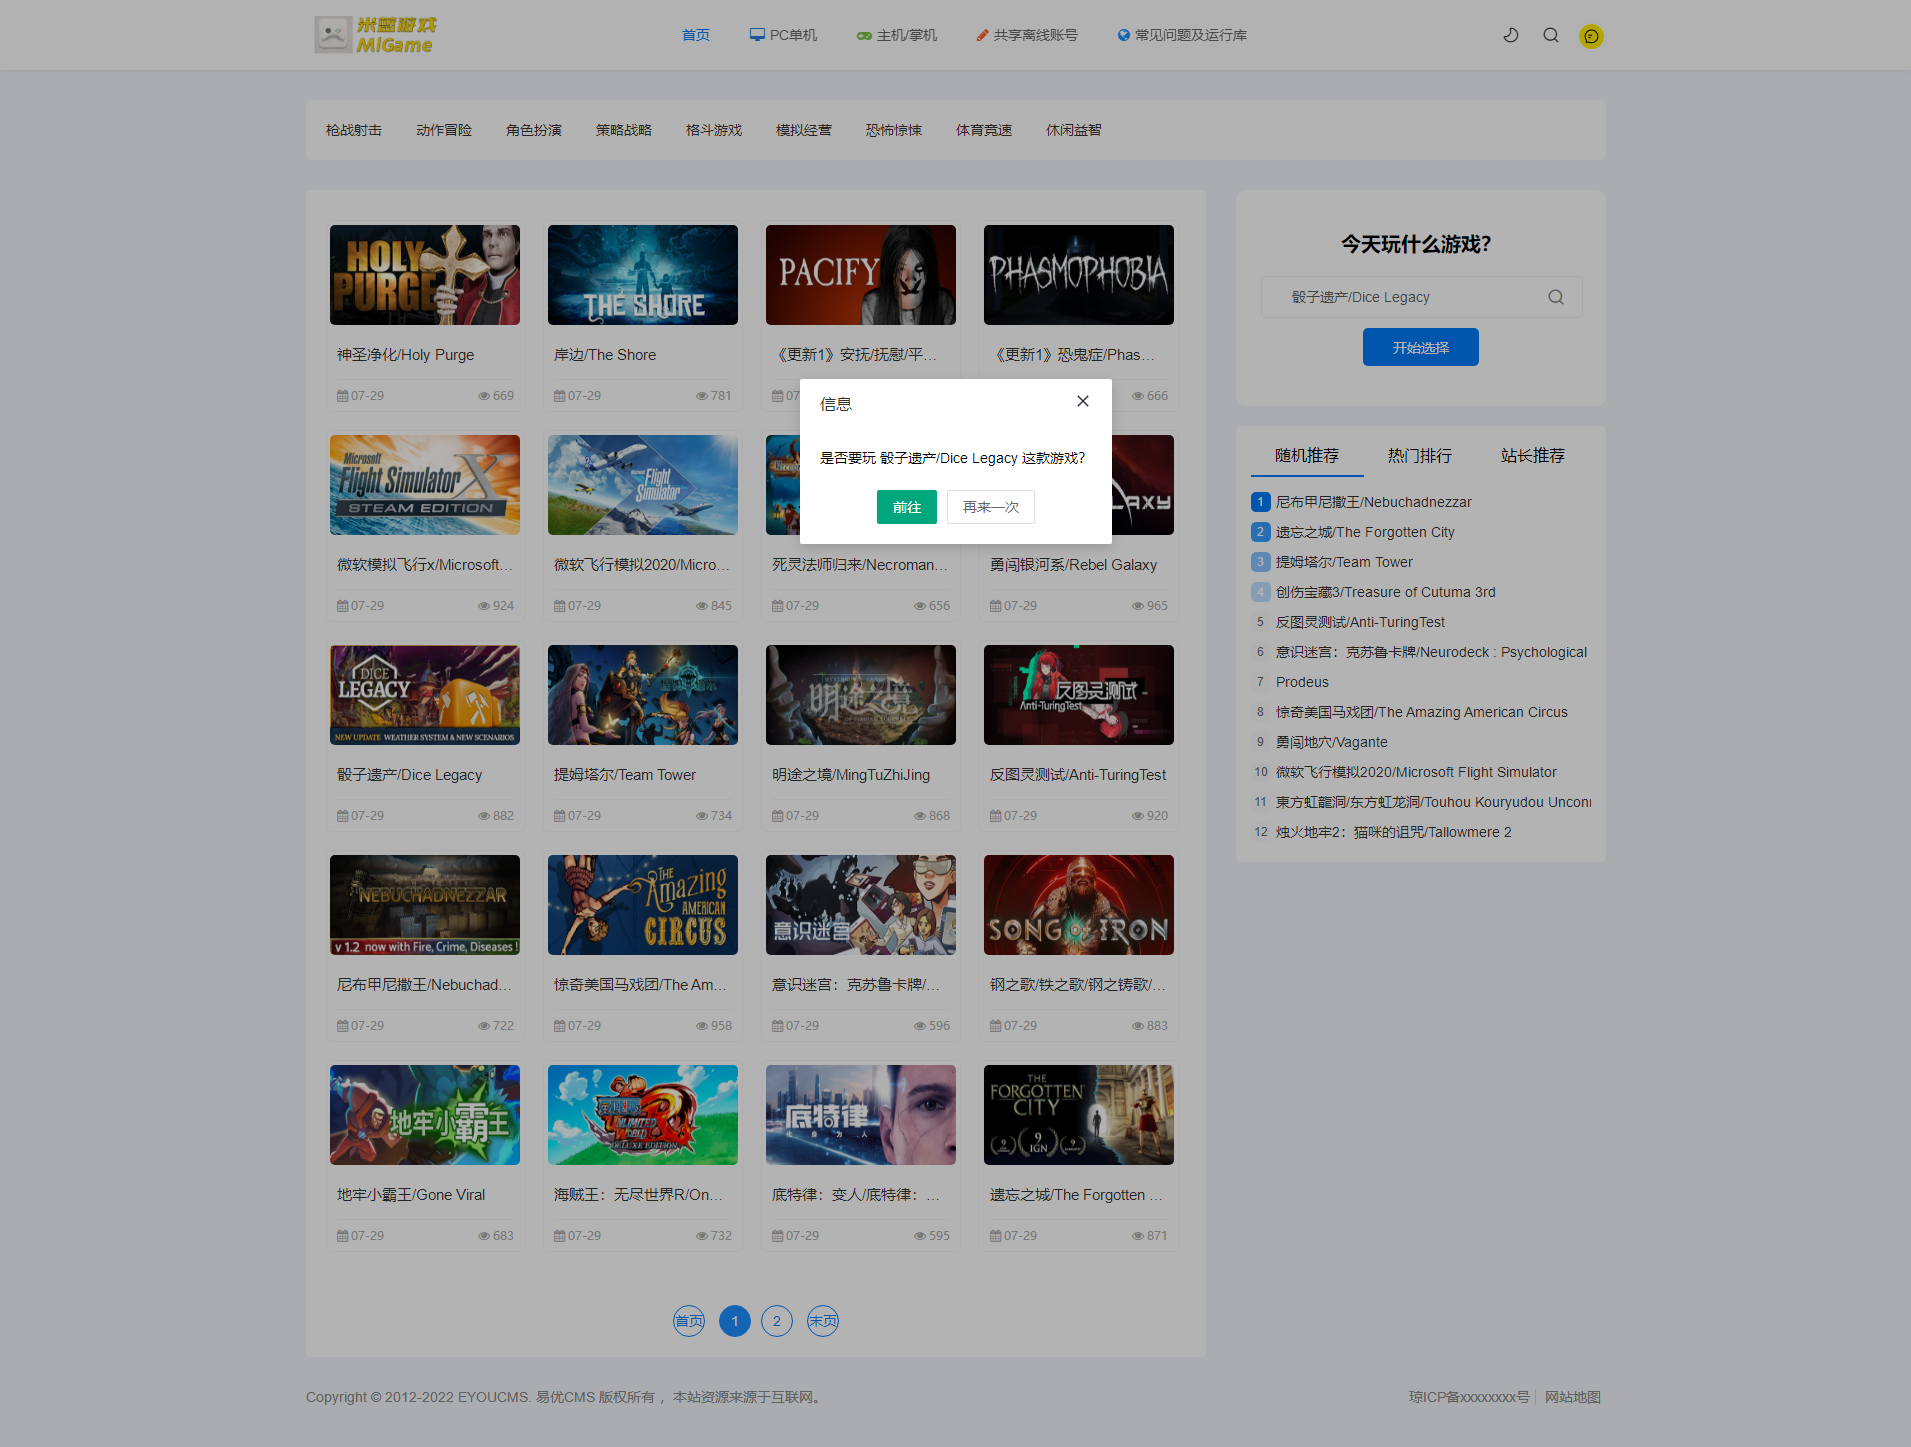Click title 提姆塔尔/Team Tower in the game grid

(x=625, y=775)
